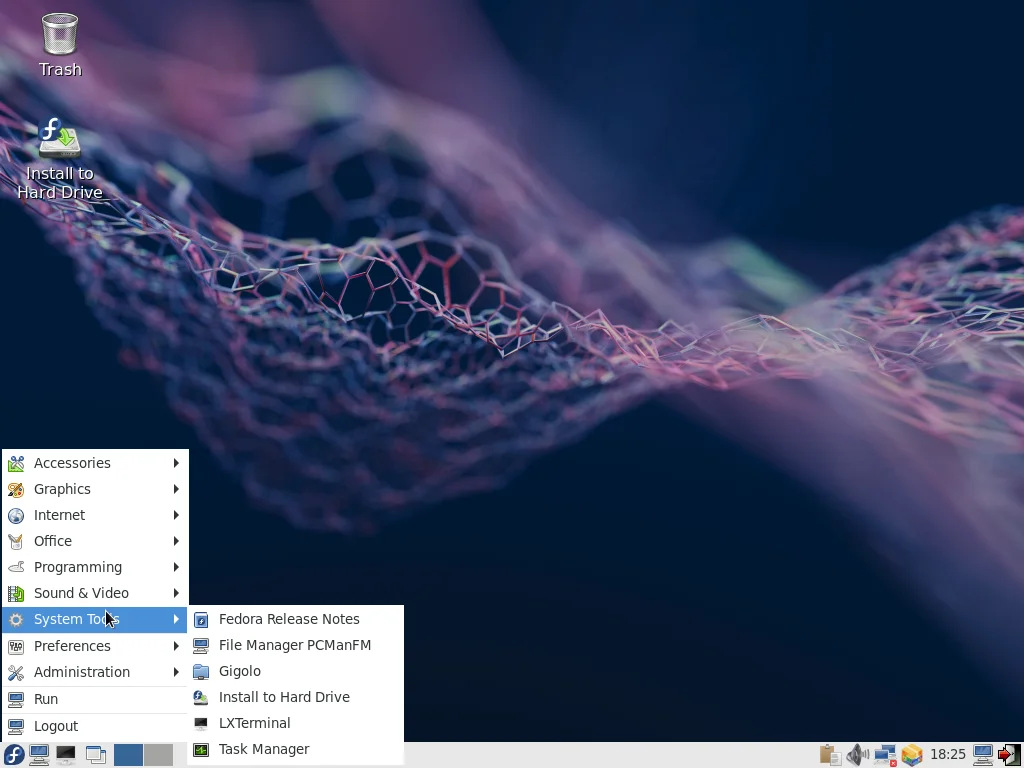Switch to the first blue workspace
Screen dimensions: 1024x768
(129, 755)
